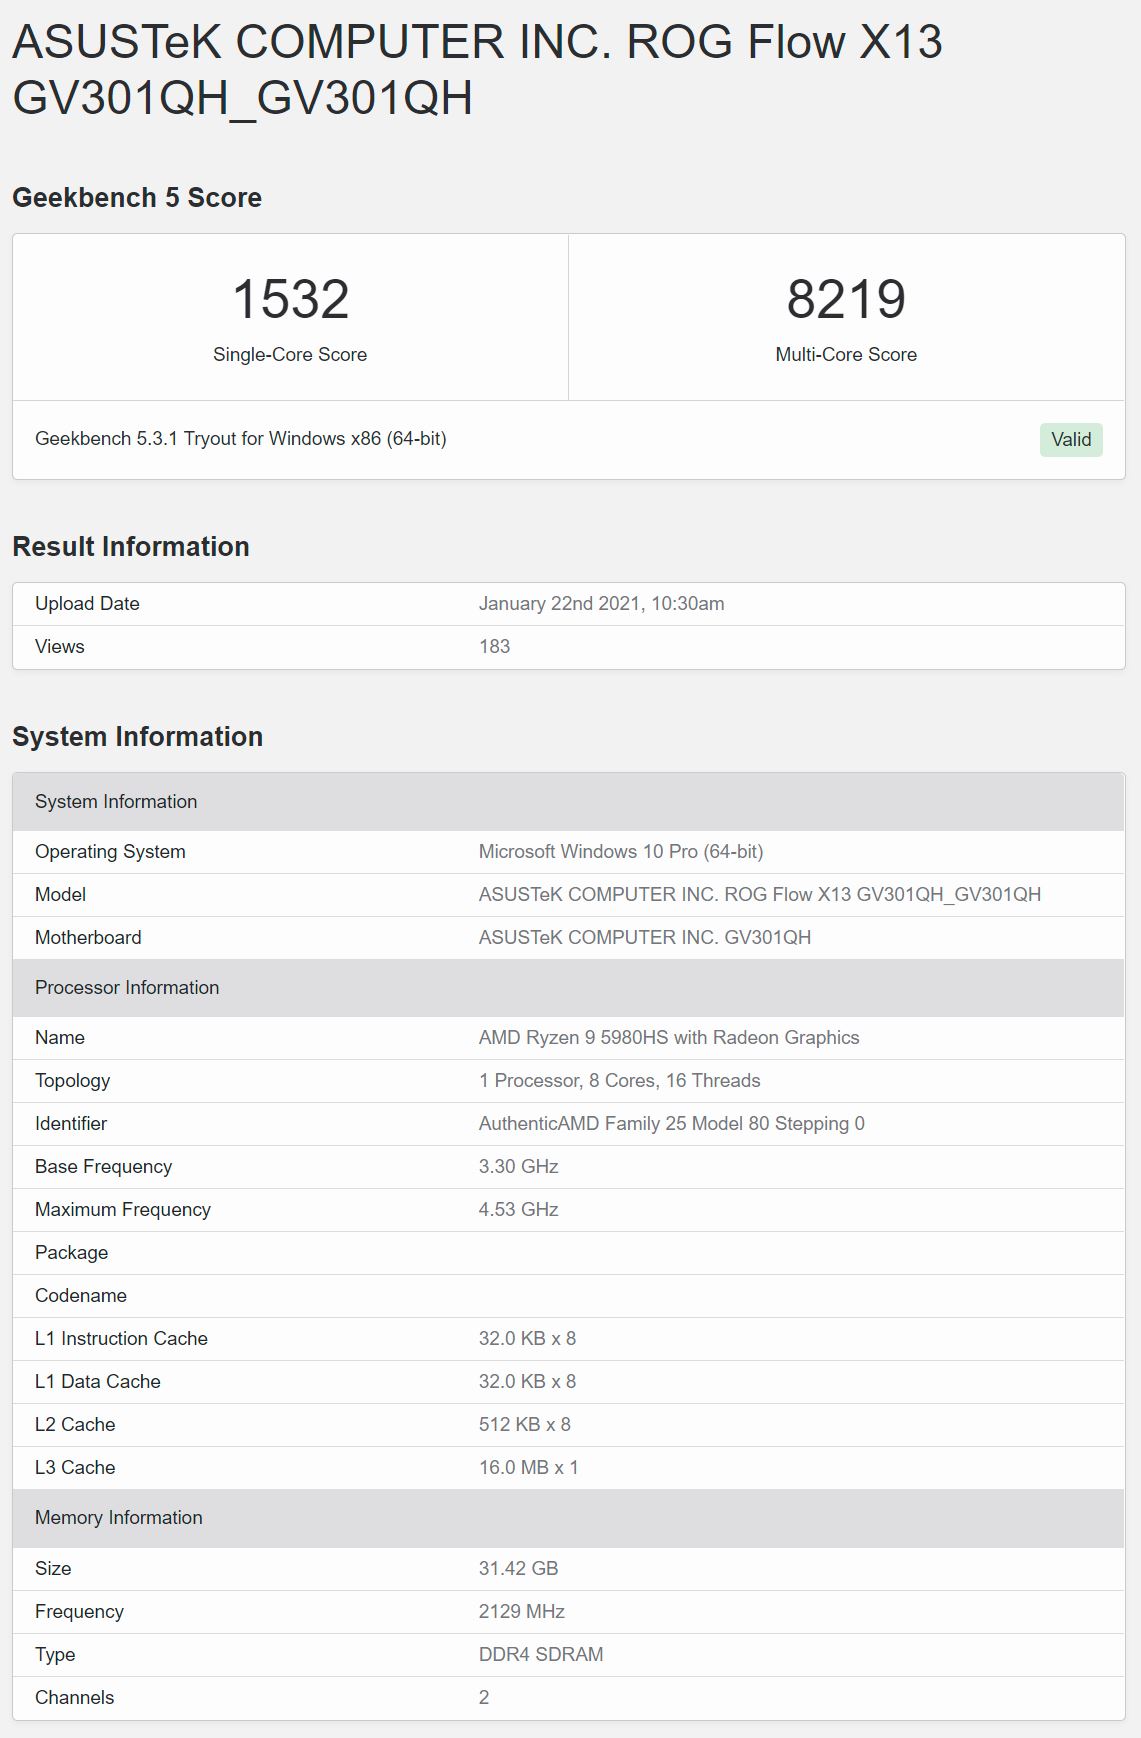The image size is (1141, 1738).
Task: Select the DDR4 SDRAM value
Action: pos(541,1655)
